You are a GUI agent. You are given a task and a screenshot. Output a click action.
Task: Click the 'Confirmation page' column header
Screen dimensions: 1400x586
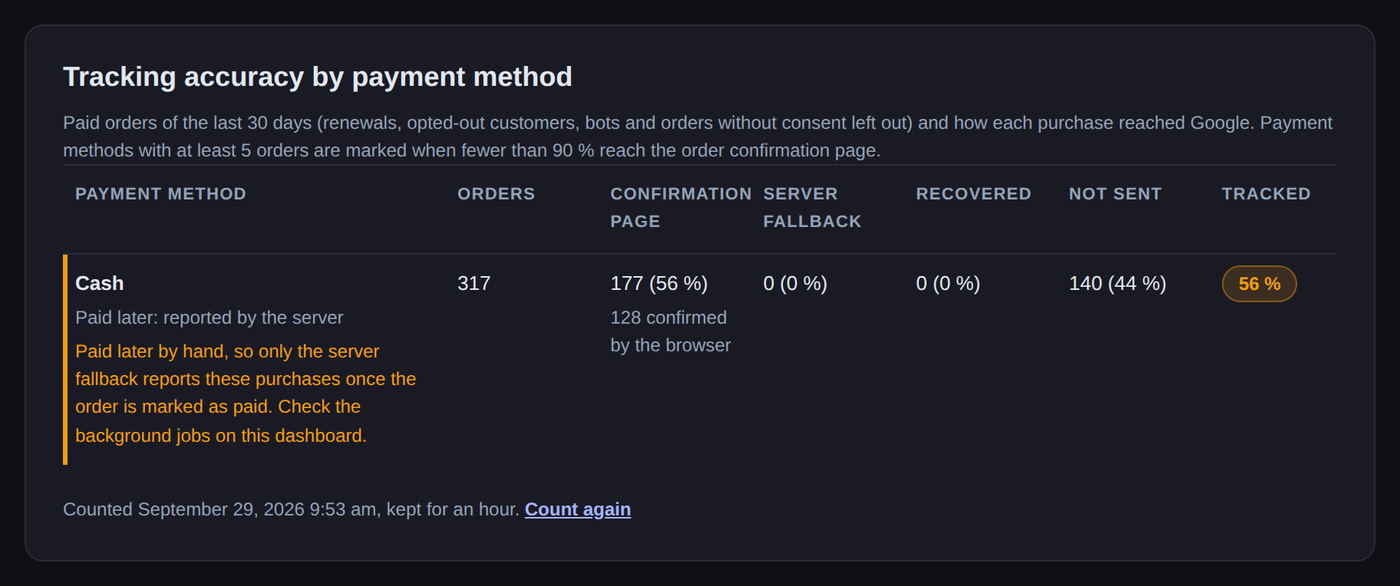click(x=681, y=208)
